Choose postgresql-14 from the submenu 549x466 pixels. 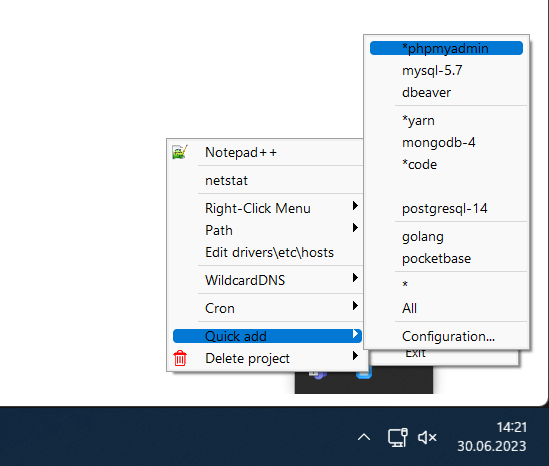pyautogui.click(x=446, y=209)
